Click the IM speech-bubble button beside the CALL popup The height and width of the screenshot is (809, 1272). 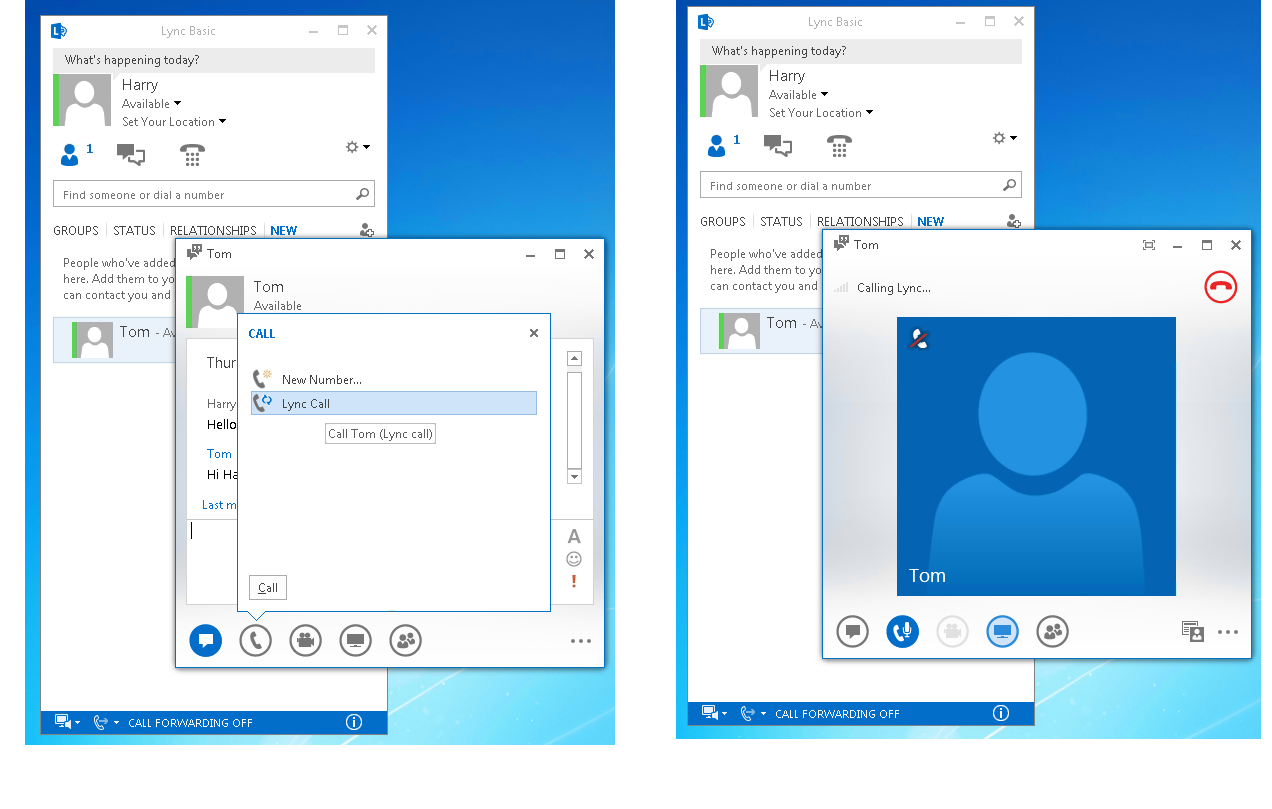[x=206, y=641]
